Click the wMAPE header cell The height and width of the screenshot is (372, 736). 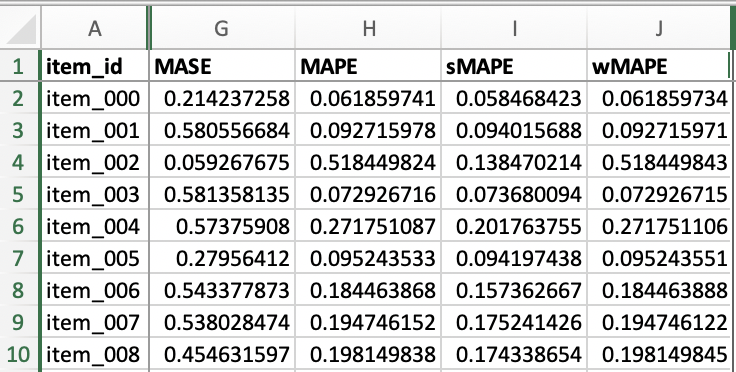coord(659,66)
